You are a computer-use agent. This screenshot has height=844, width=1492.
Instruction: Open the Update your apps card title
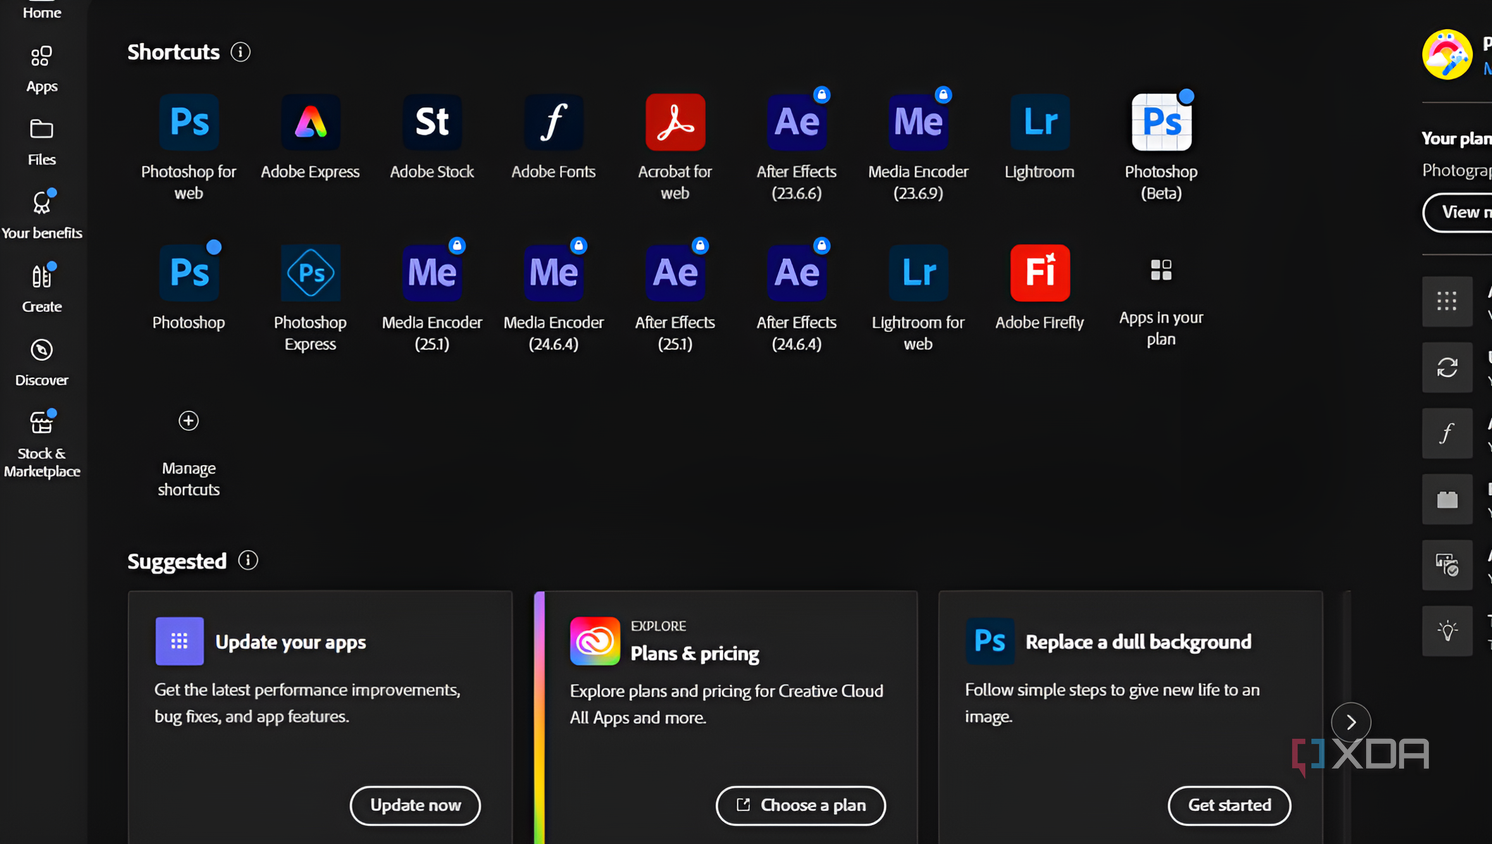(290, 642)
